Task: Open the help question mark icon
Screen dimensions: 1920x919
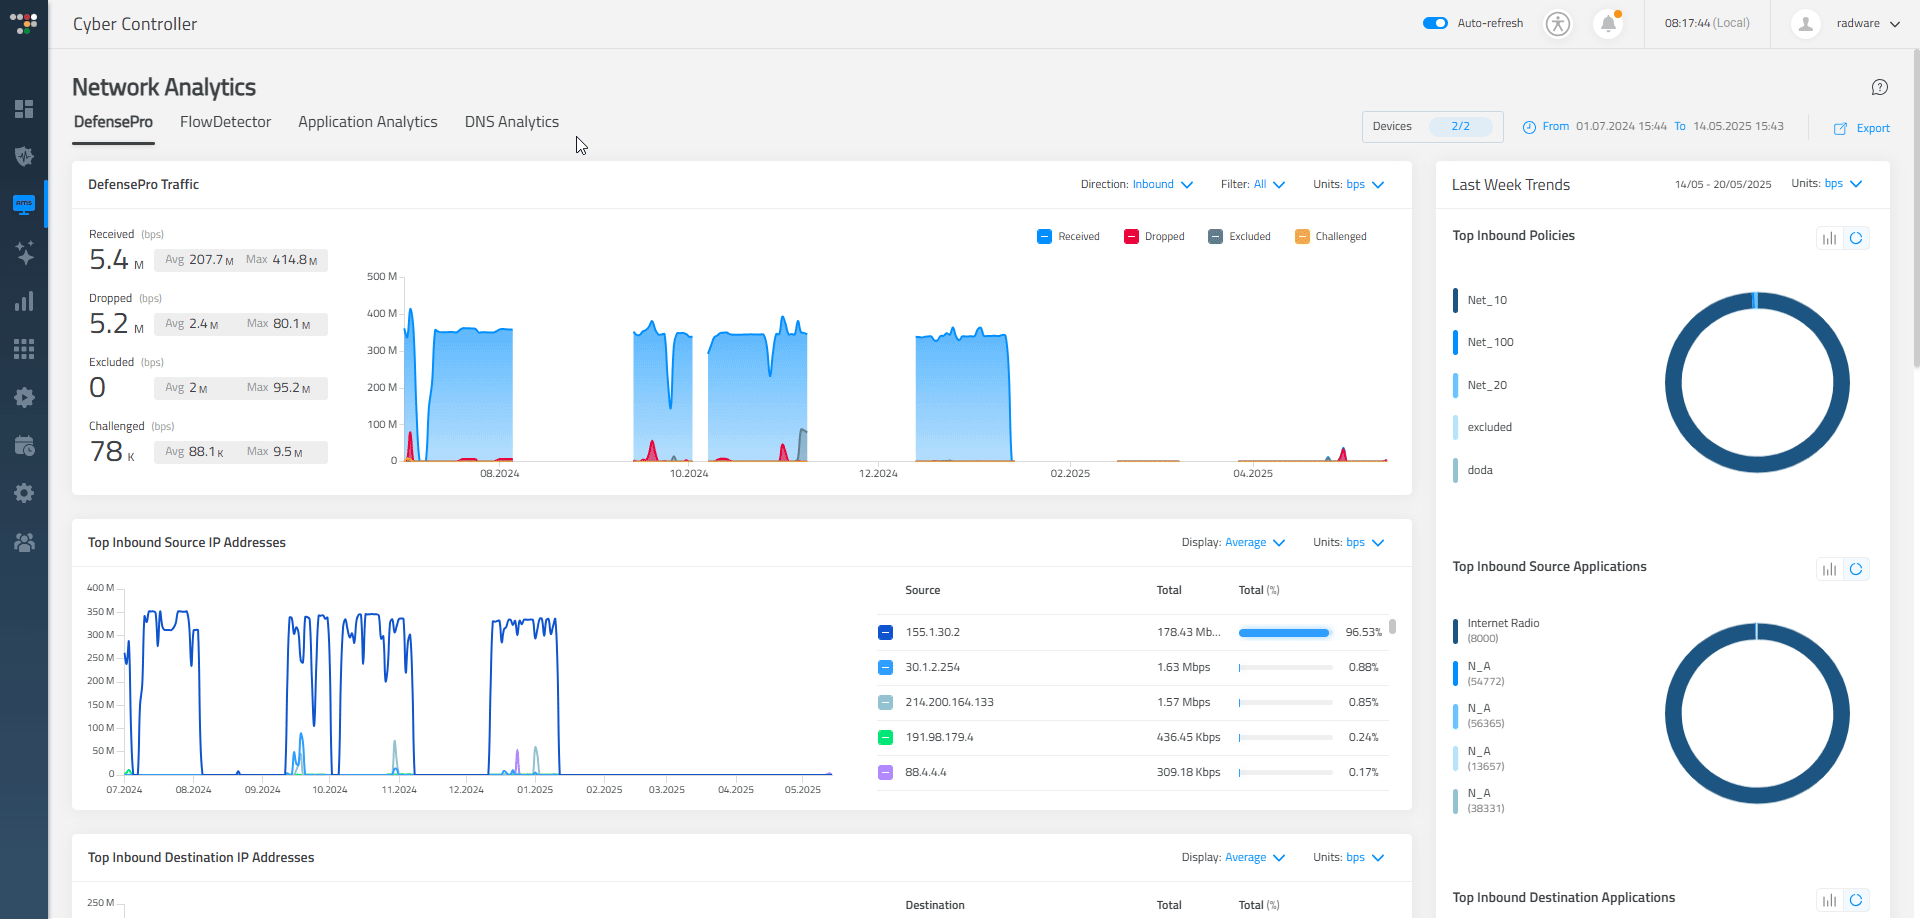Action: coord(1880,87)
